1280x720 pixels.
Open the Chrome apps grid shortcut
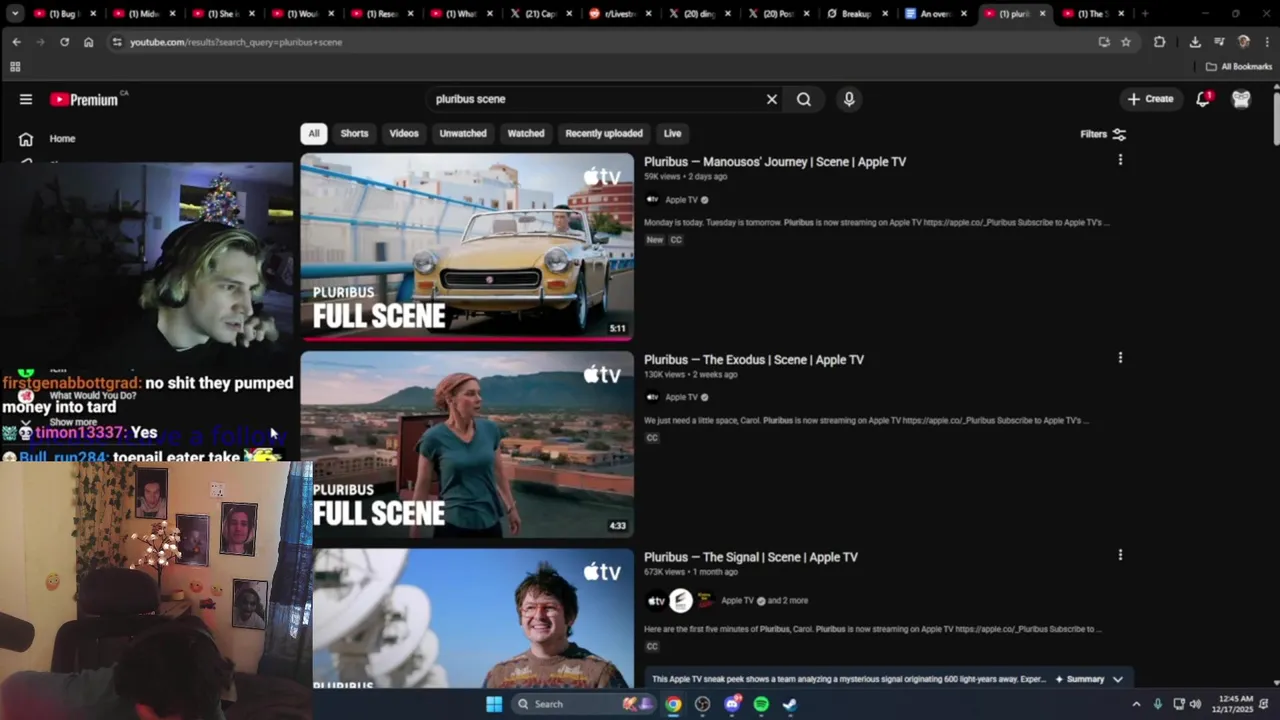click(x=15, y=67)
